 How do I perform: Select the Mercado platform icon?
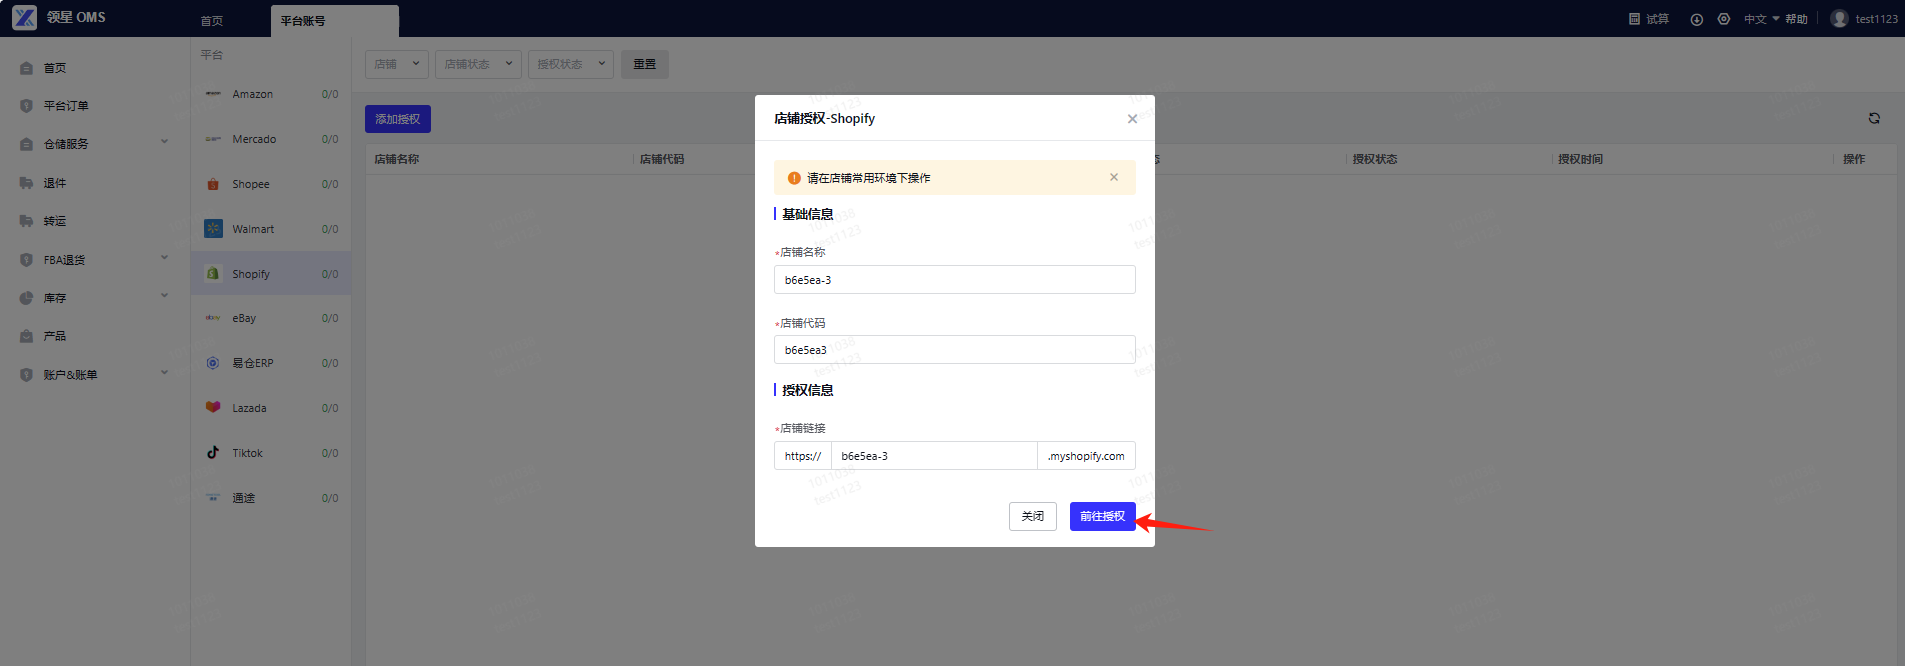(x=213, y=139)
